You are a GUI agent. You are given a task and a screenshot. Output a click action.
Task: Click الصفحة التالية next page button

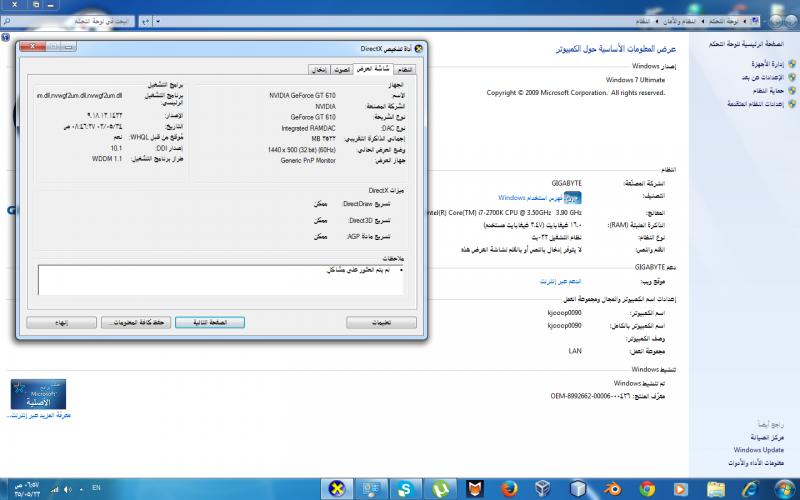210,322
